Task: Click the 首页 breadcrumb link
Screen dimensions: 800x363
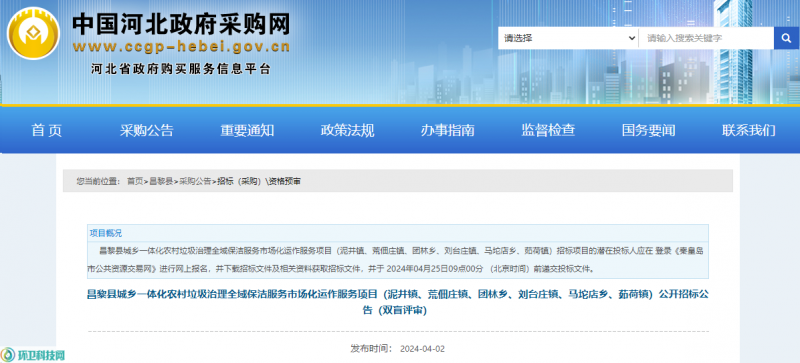Action: coord(135,181)
